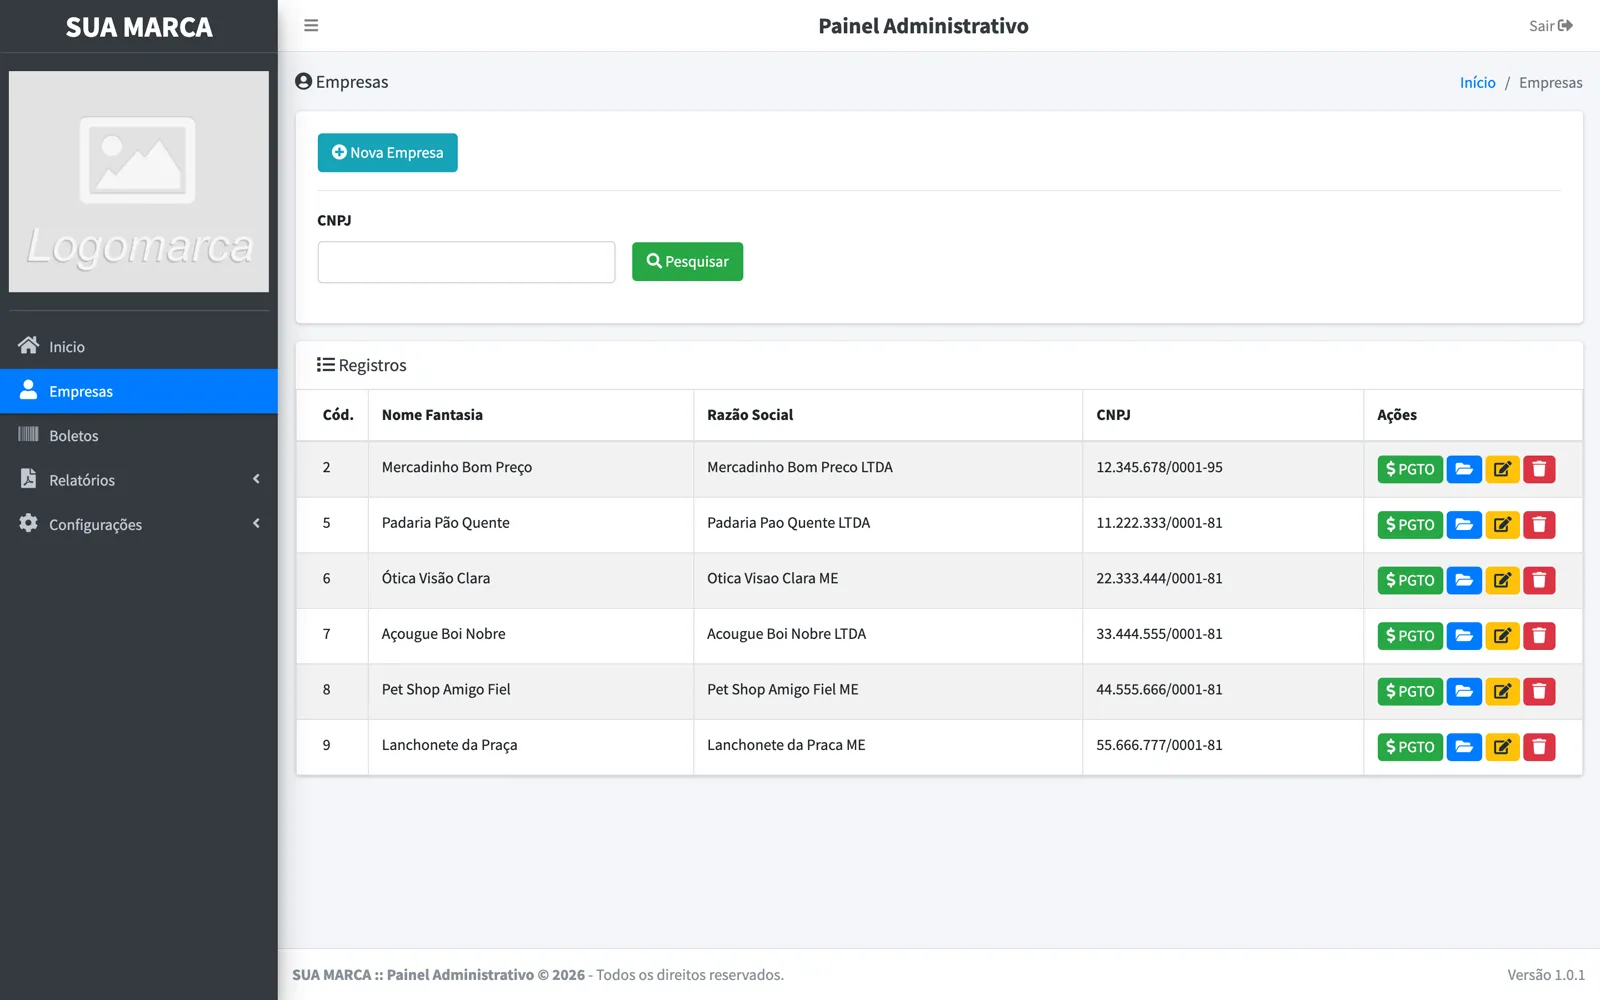Click PGTO for Padaria Pão Quente
Image resolution: width=1600 pixels, height=1000 pixels.
coord(1410,525)
